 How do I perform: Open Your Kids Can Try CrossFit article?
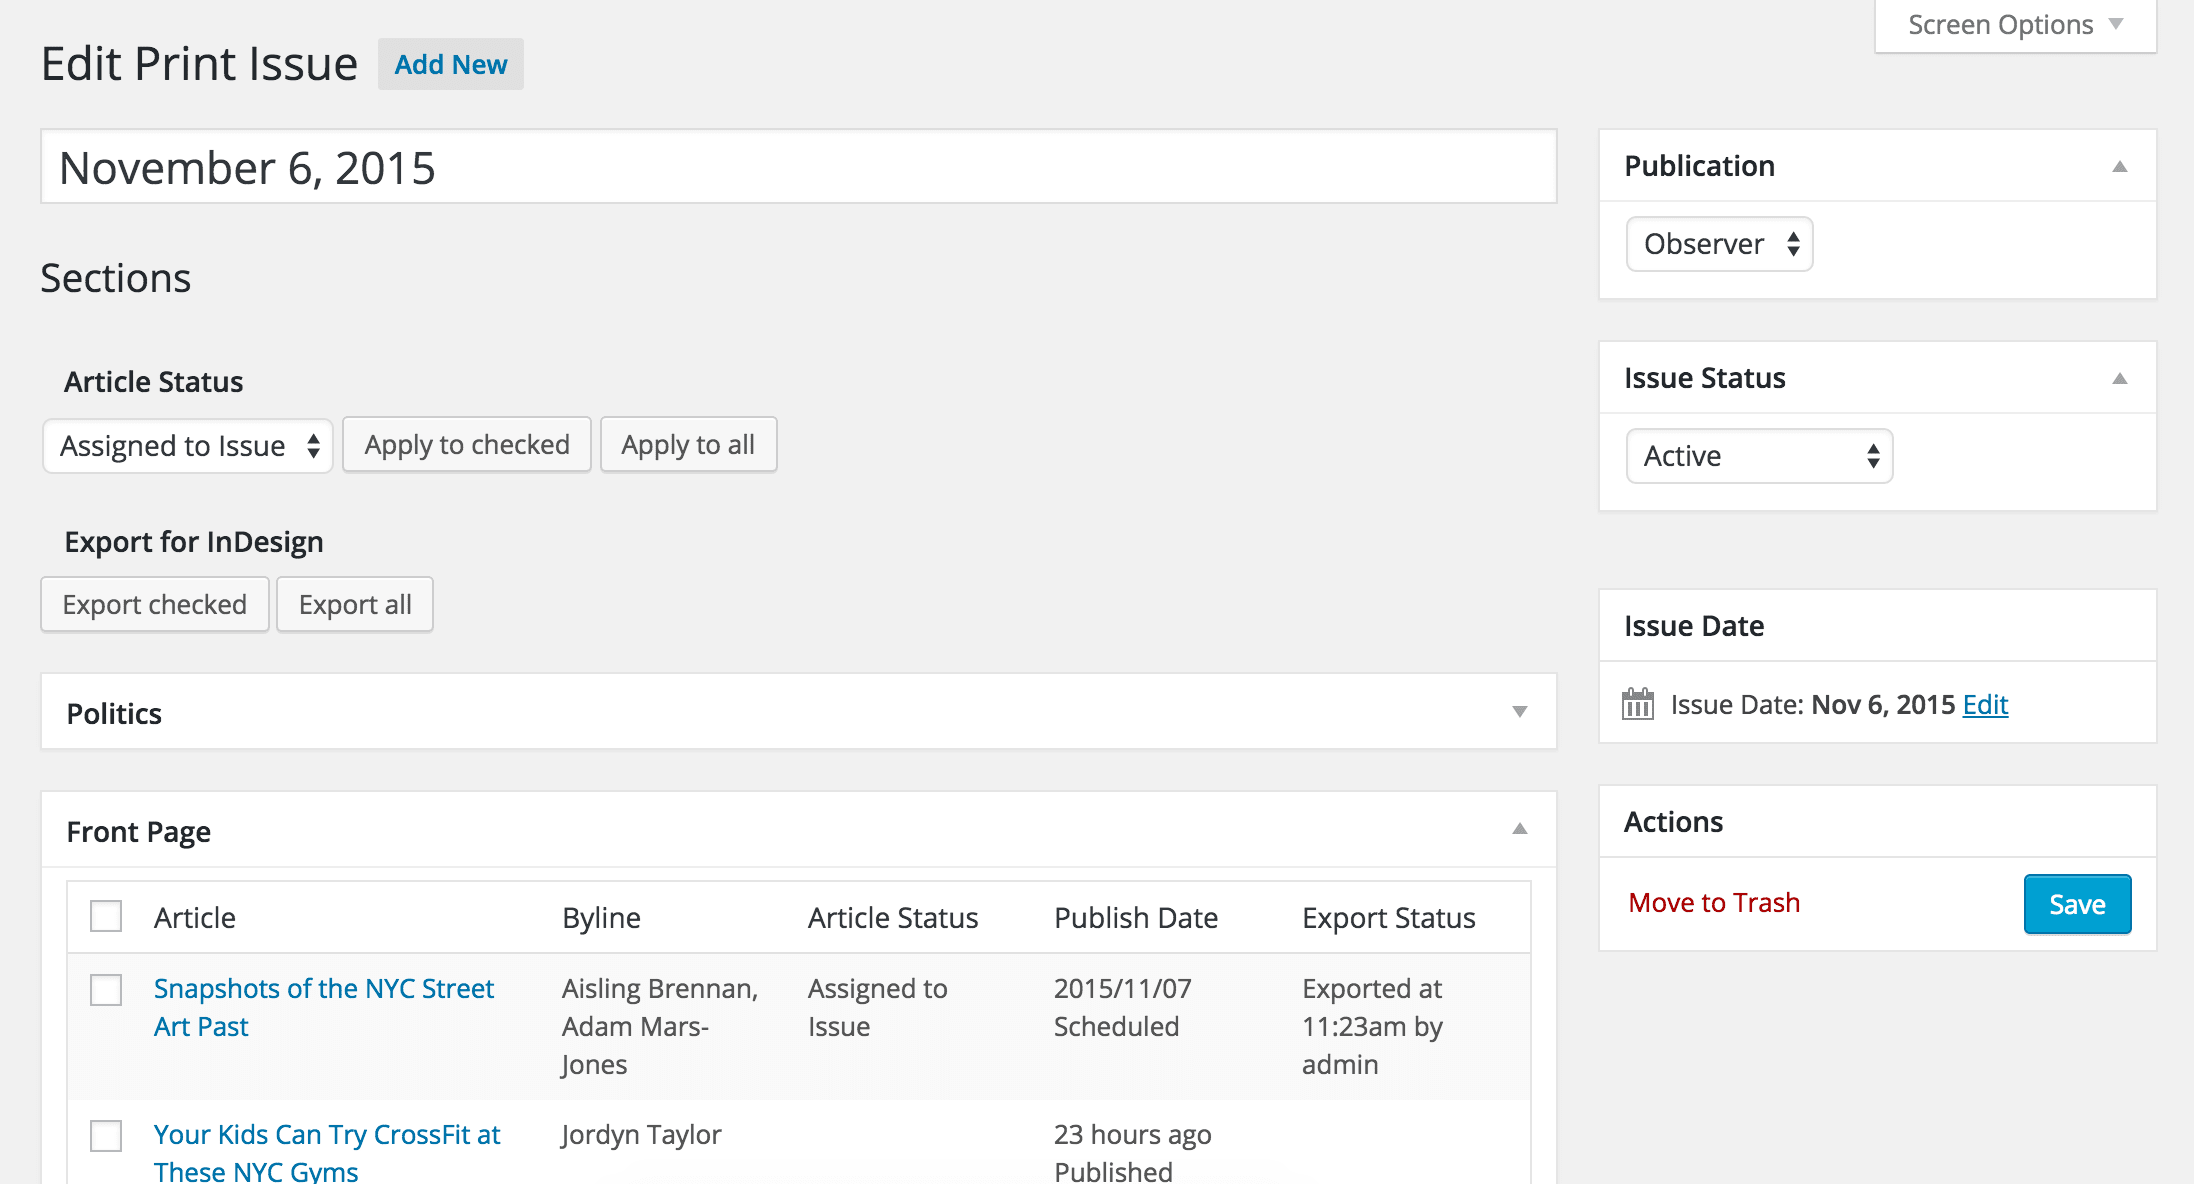(x=327, y=1152)
